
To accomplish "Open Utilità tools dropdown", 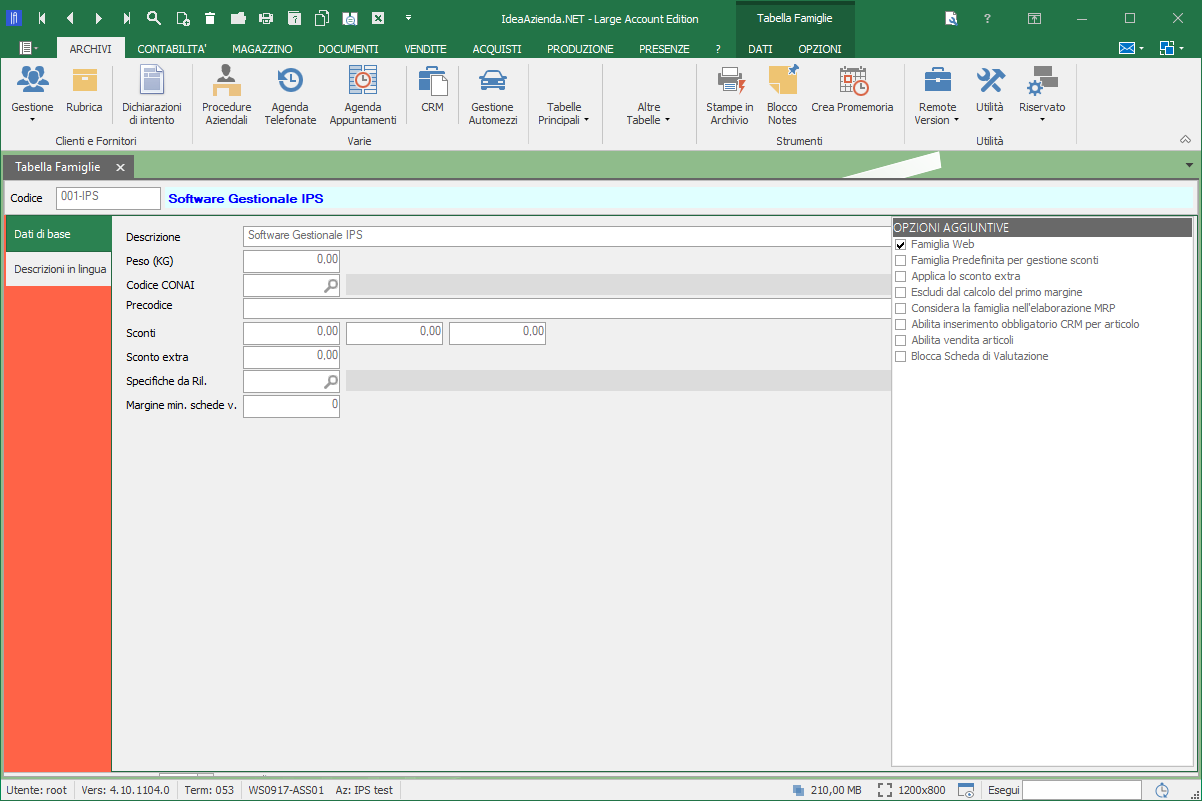I will 990,95.
